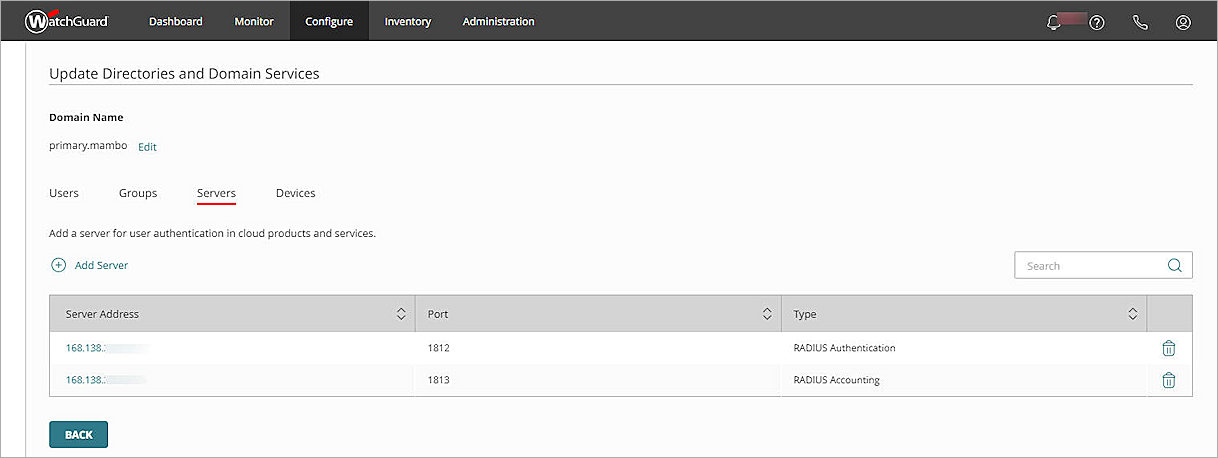Click the WatchGuard logo
1218x458 pixels.
[66, 21]
